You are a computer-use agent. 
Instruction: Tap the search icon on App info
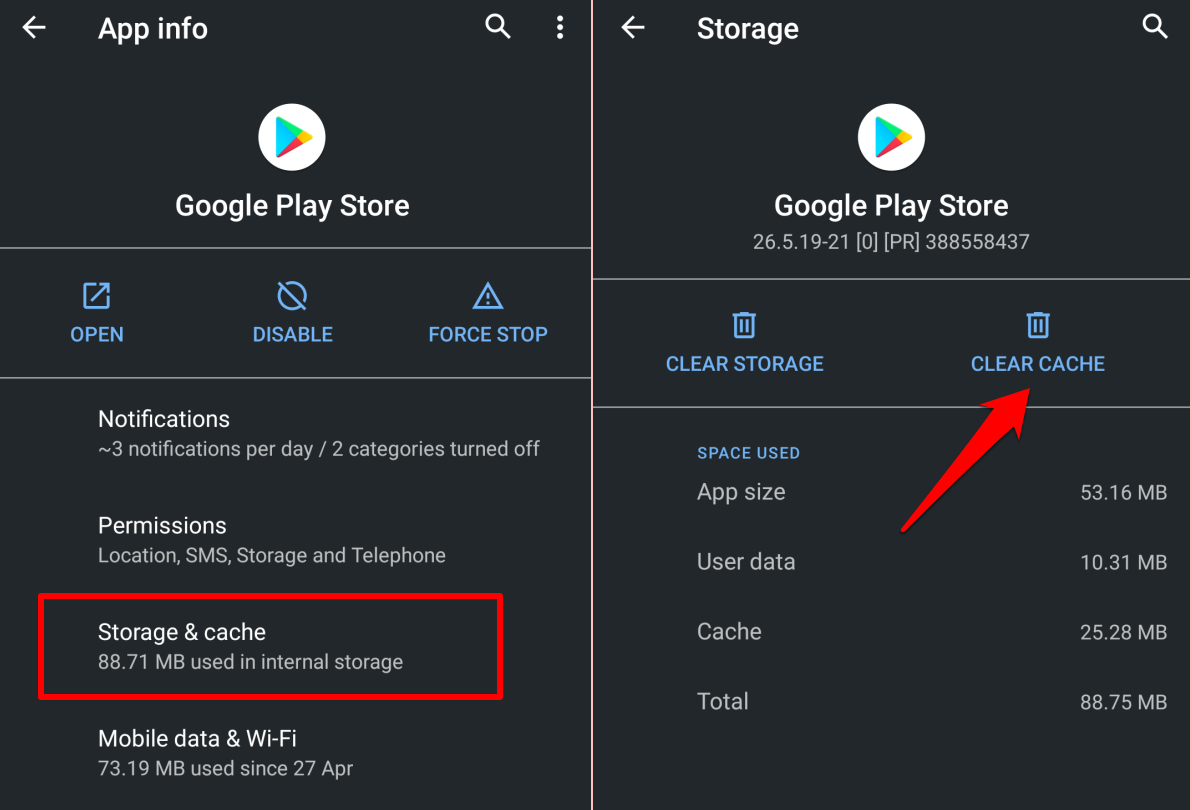(498, 27)
